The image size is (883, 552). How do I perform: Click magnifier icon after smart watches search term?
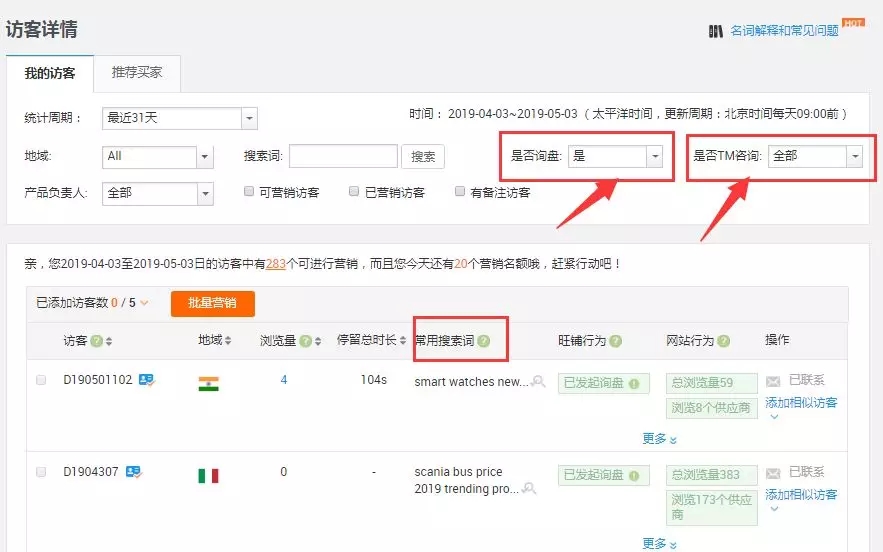[539, 381]
